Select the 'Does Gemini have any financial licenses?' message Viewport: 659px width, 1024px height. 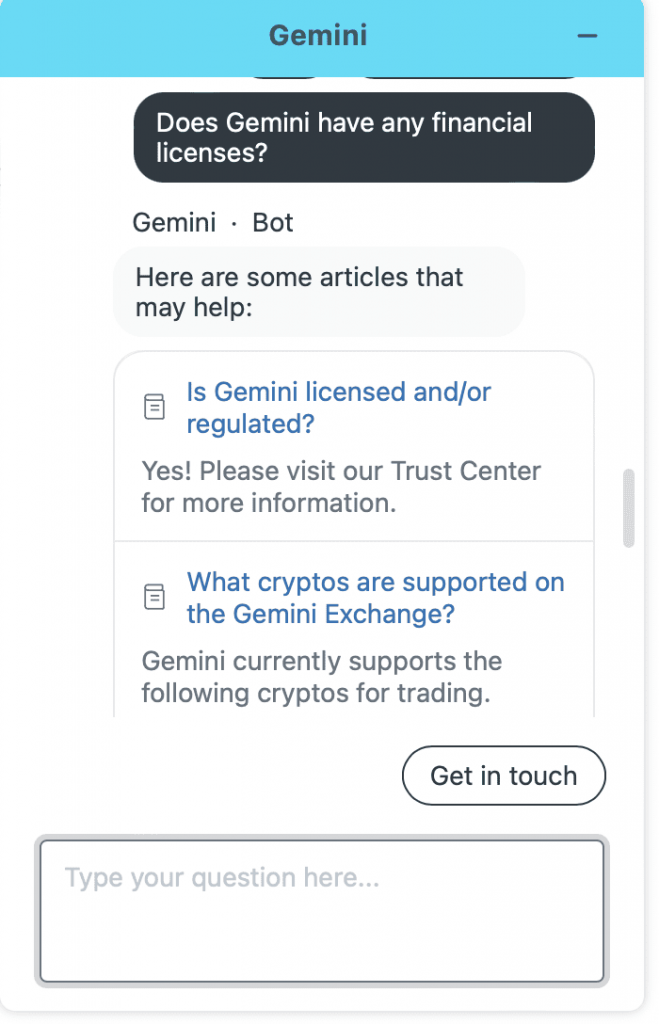[x=364, y=137]
